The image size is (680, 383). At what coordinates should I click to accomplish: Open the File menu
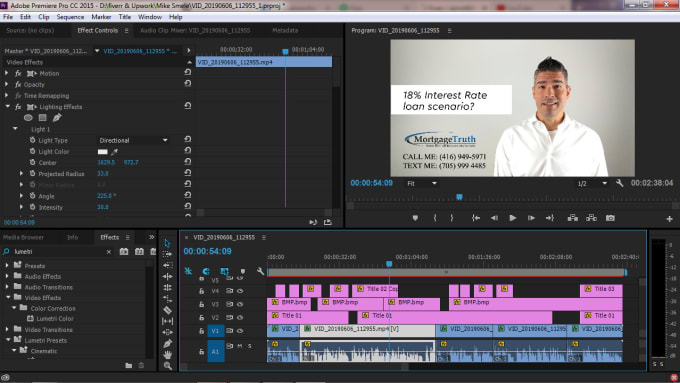pos(8,17)
